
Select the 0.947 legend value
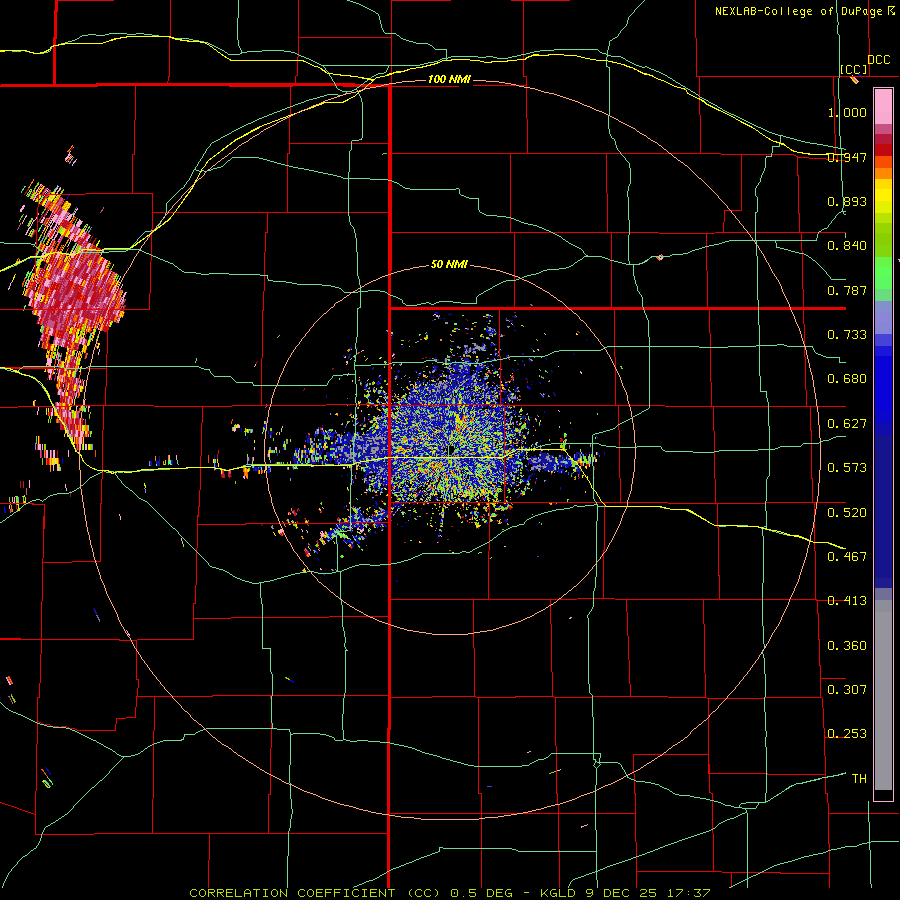tap(847, 157)
